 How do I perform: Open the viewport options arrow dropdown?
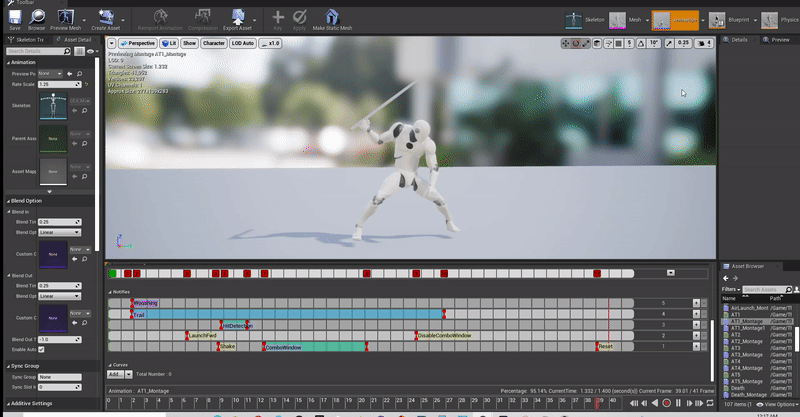click(x=111, y=43)
